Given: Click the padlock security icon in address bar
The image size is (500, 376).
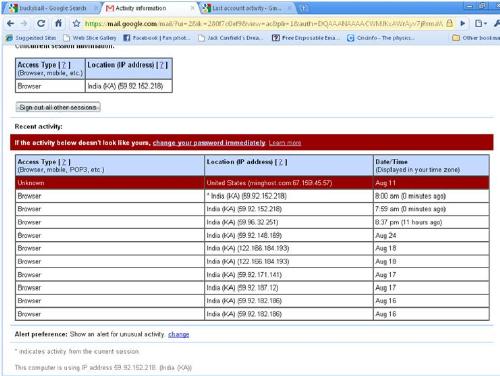Looking at the screenshot, I should (x=449, y=23).
